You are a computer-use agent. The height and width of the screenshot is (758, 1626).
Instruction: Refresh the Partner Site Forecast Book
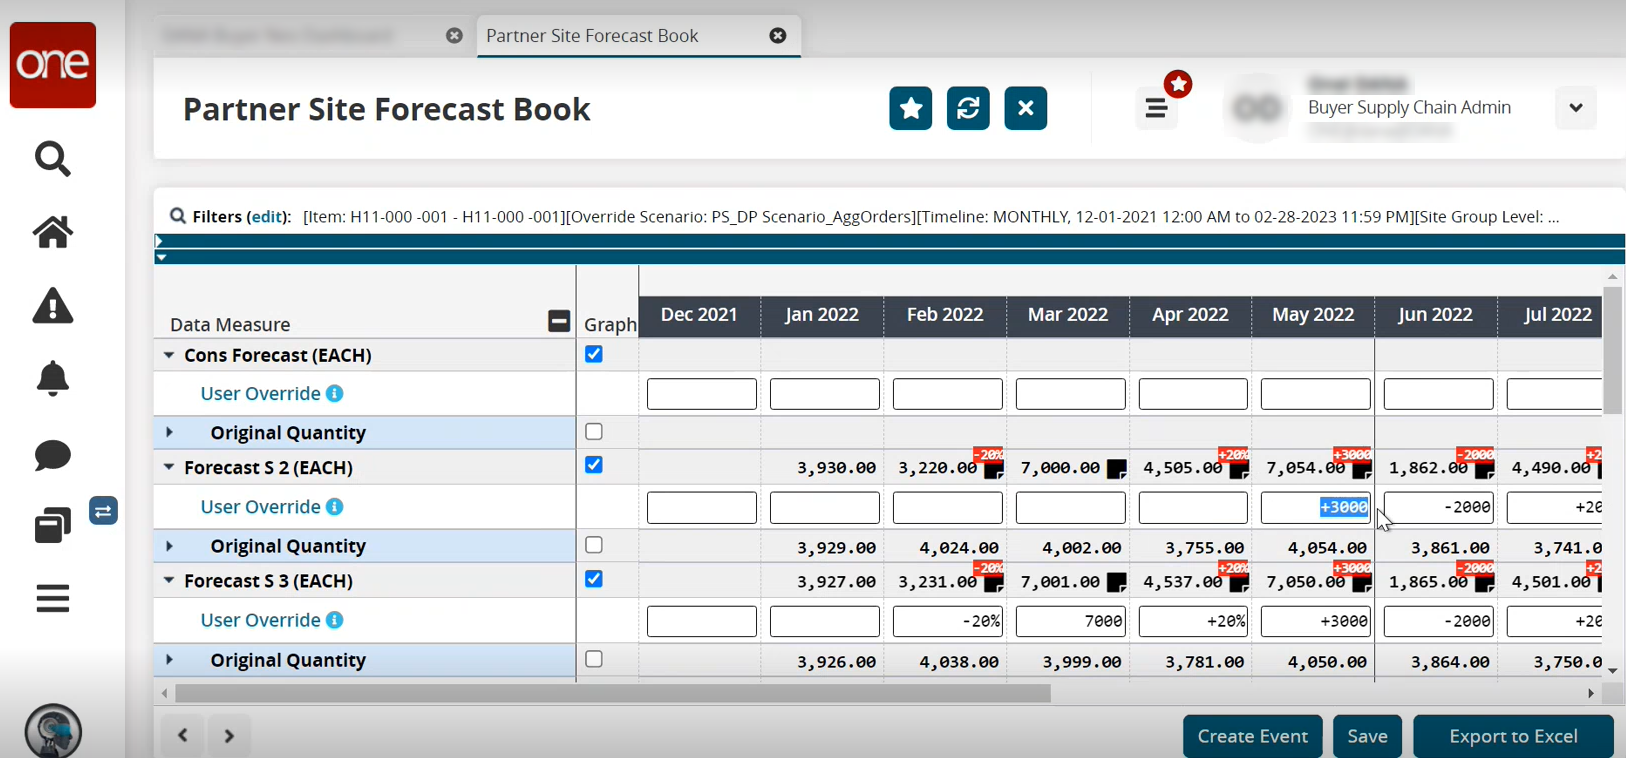(968, 108)
